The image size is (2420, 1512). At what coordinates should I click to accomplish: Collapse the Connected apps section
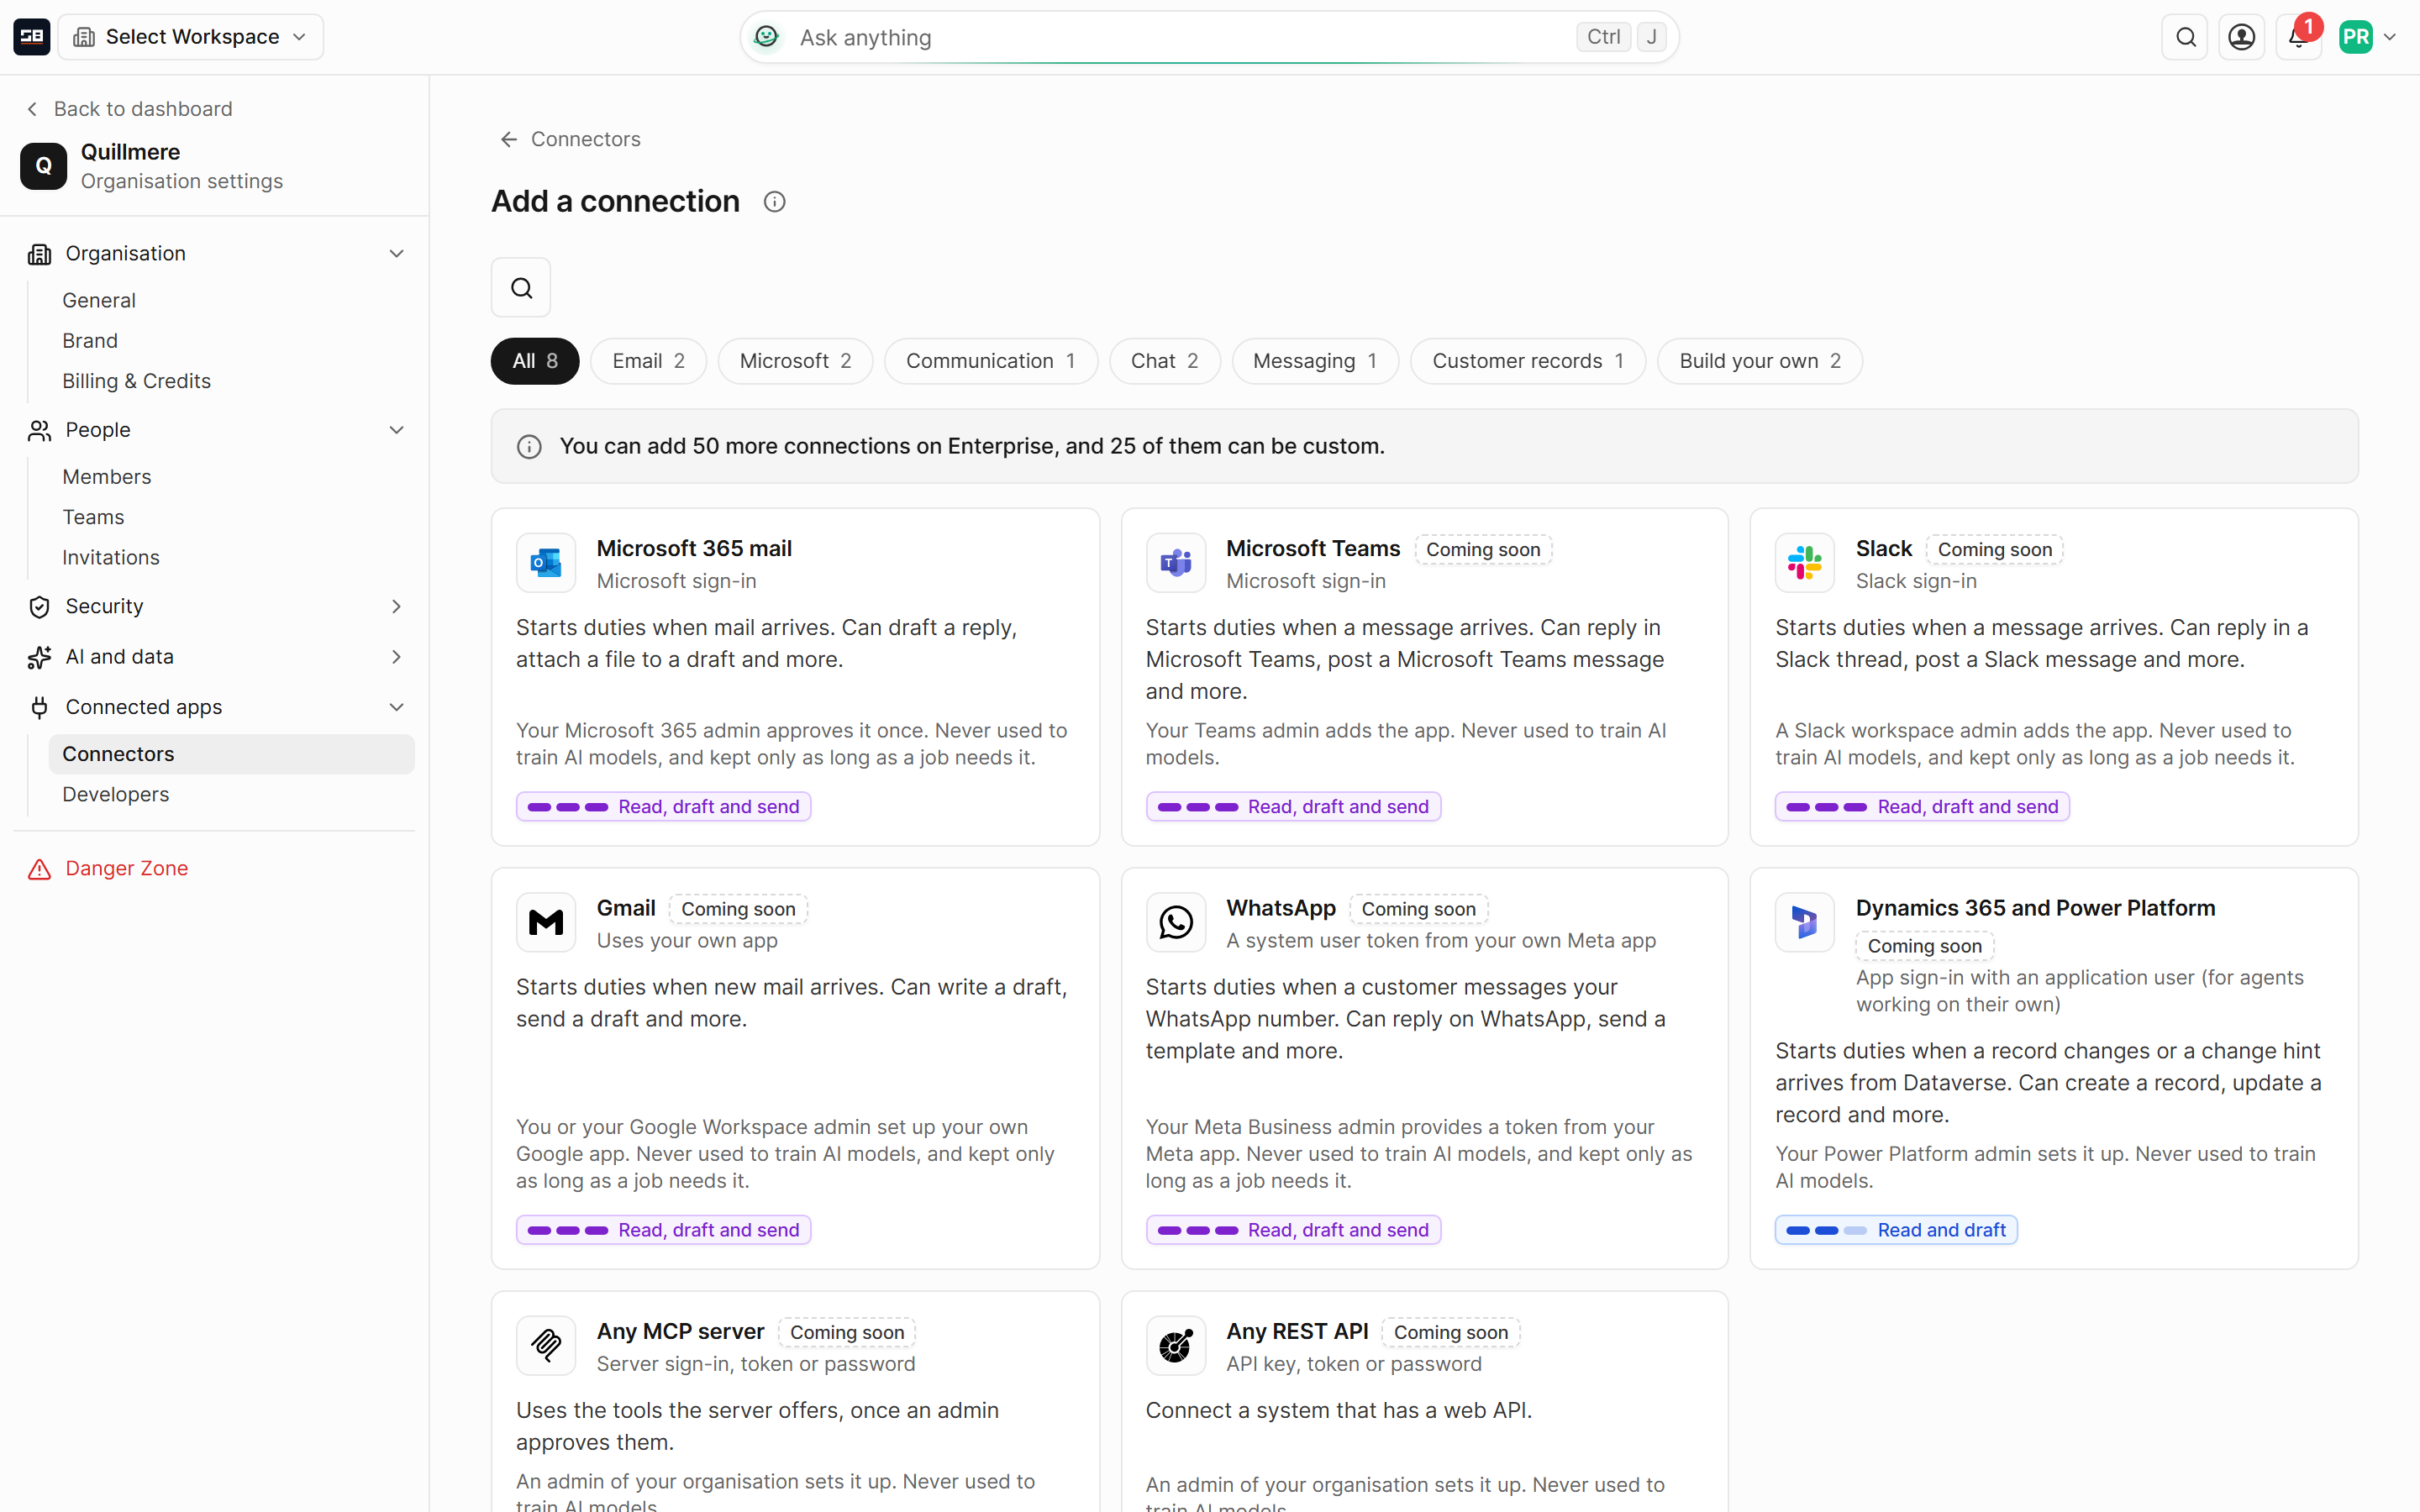click(x=396, y=707)
